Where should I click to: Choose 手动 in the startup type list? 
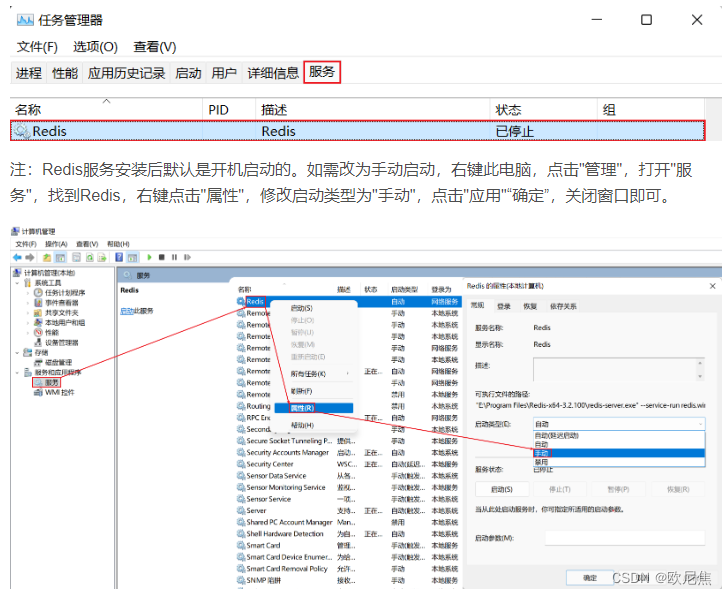pyautogui.click(x=619, y=453)
